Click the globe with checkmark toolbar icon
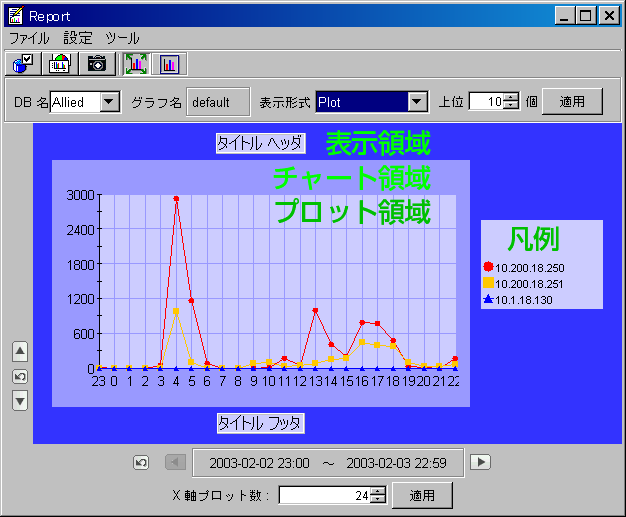The image size is (626, 517). pyautogui.click(x=23, y=63)
